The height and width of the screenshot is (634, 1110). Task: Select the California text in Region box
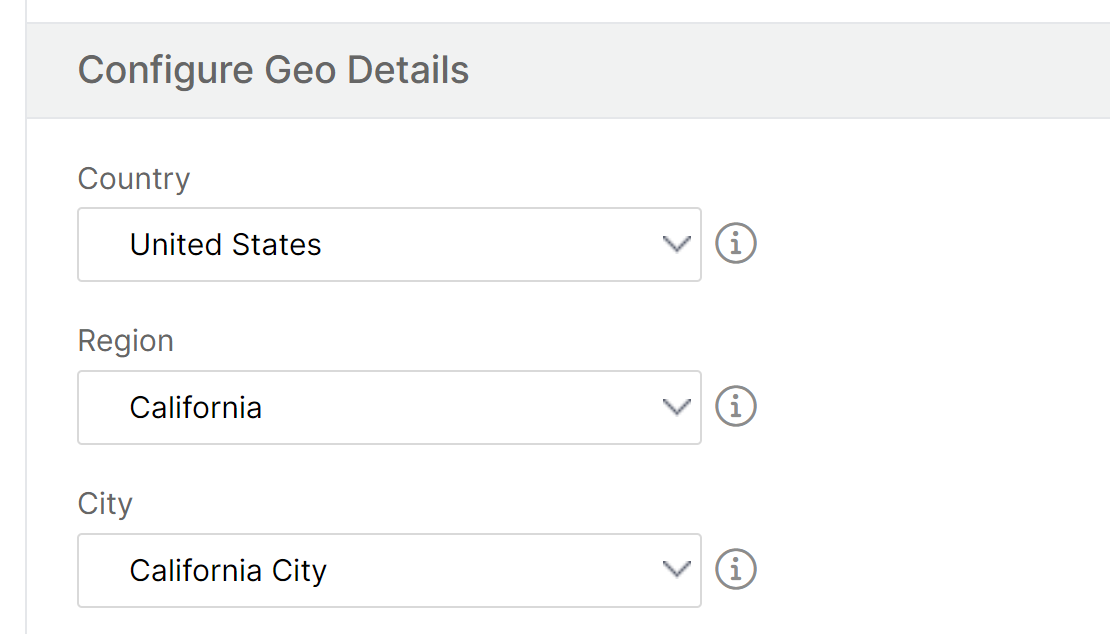(195, 408)
